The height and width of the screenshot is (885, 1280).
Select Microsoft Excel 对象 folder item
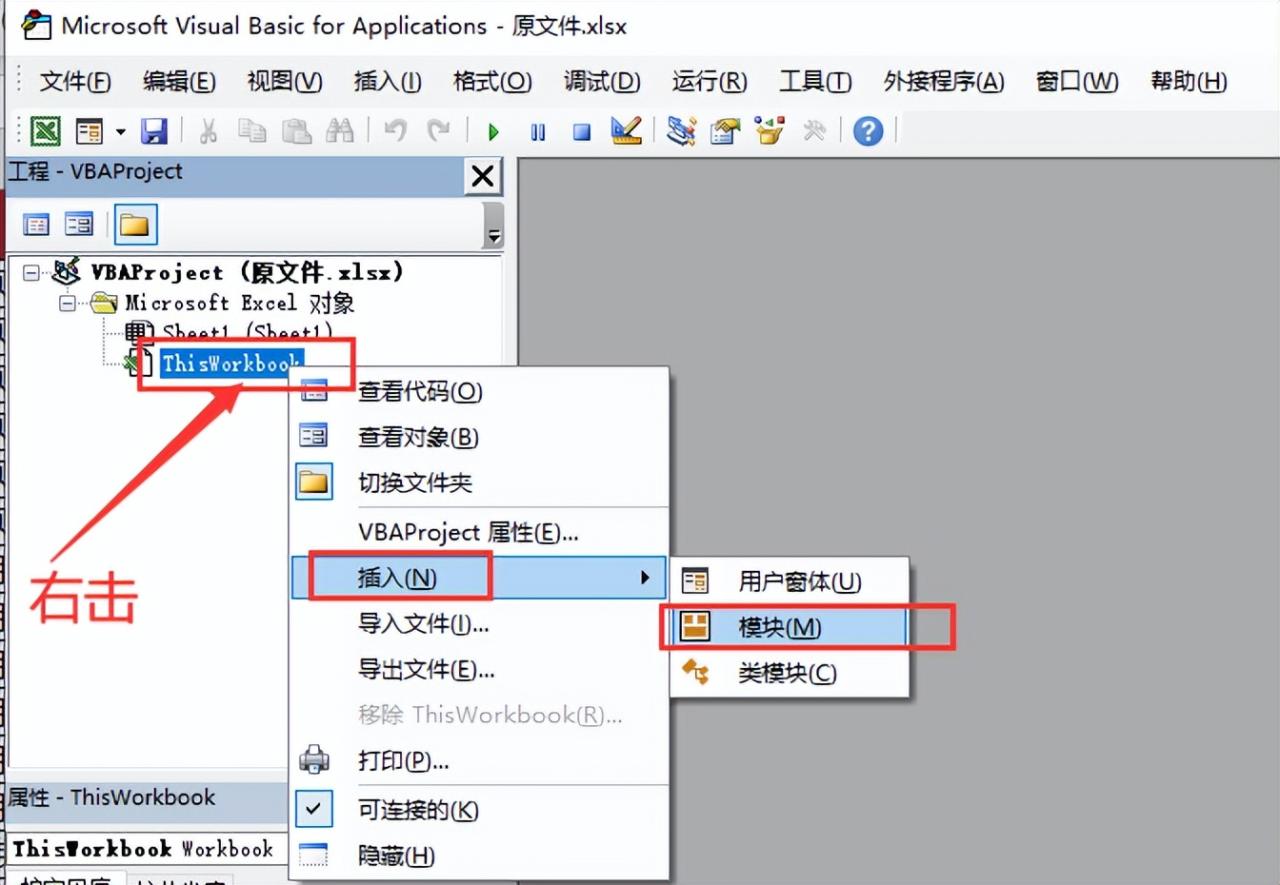pos(239,302)
